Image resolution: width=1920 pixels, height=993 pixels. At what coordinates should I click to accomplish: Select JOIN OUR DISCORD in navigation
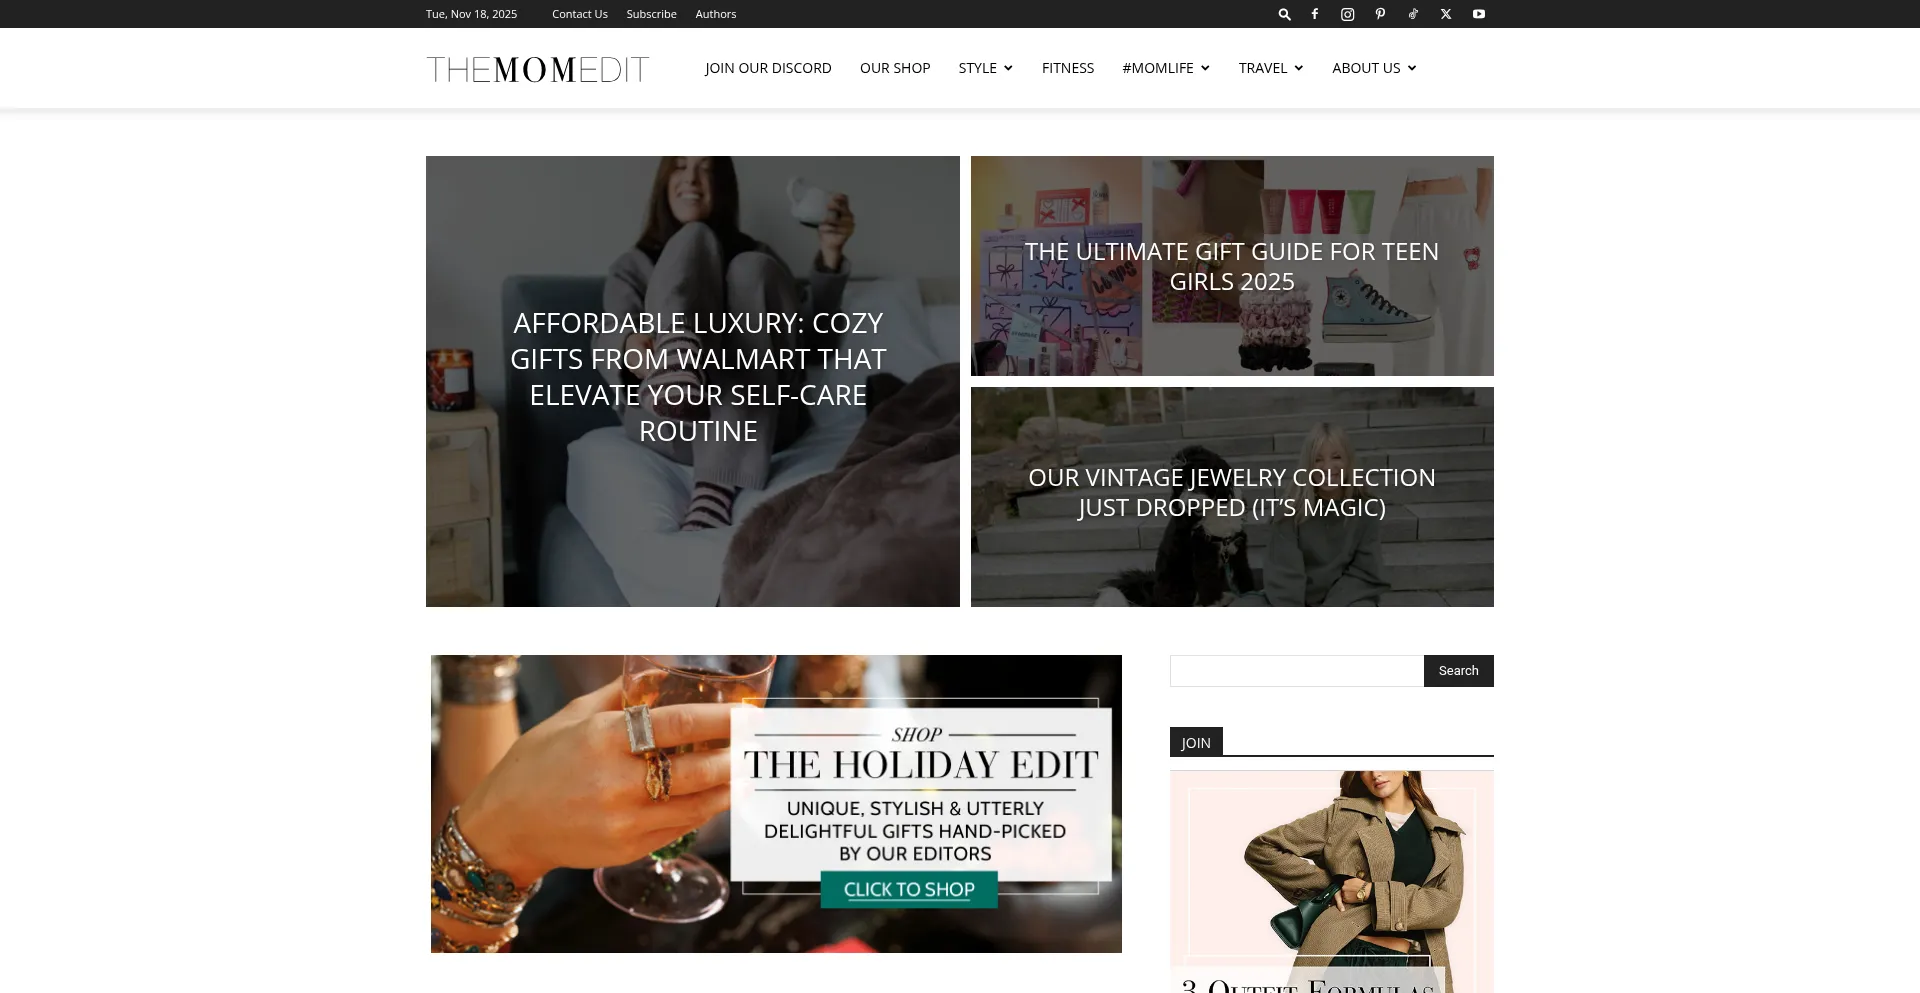coord(768,68)
